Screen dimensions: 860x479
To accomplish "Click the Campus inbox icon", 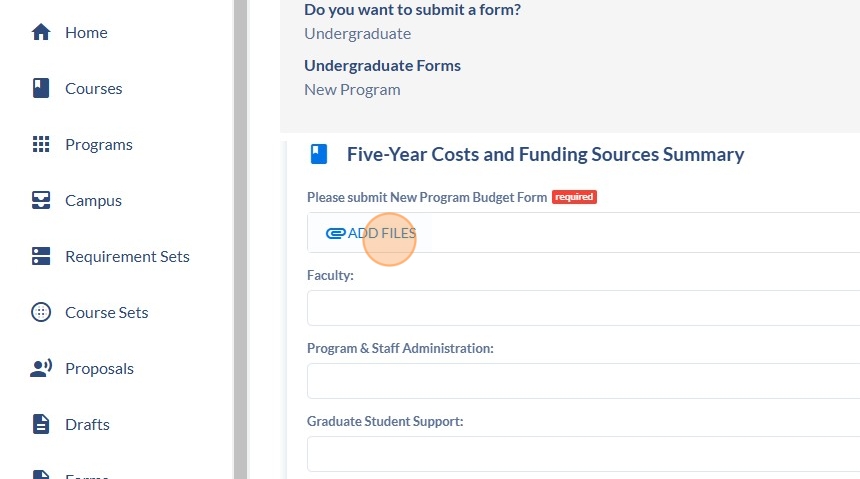I will pos(41,200).
